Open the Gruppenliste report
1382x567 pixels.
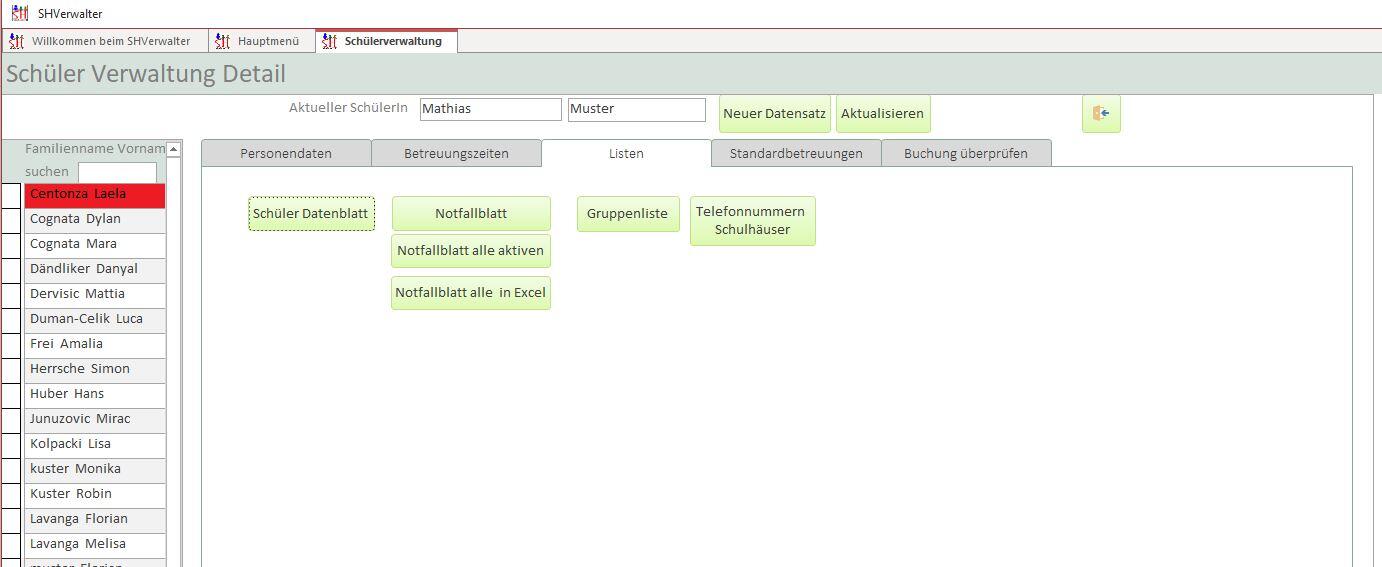627,213
